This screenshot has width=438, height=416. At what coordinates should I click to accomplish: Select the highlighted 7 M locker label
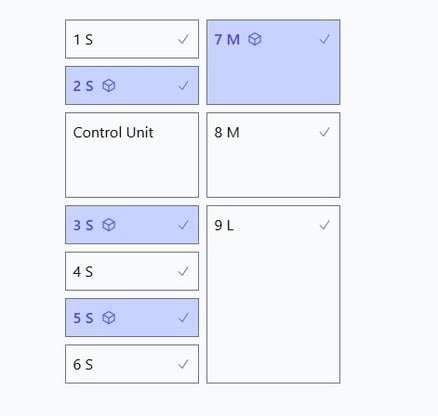point(227,40)
